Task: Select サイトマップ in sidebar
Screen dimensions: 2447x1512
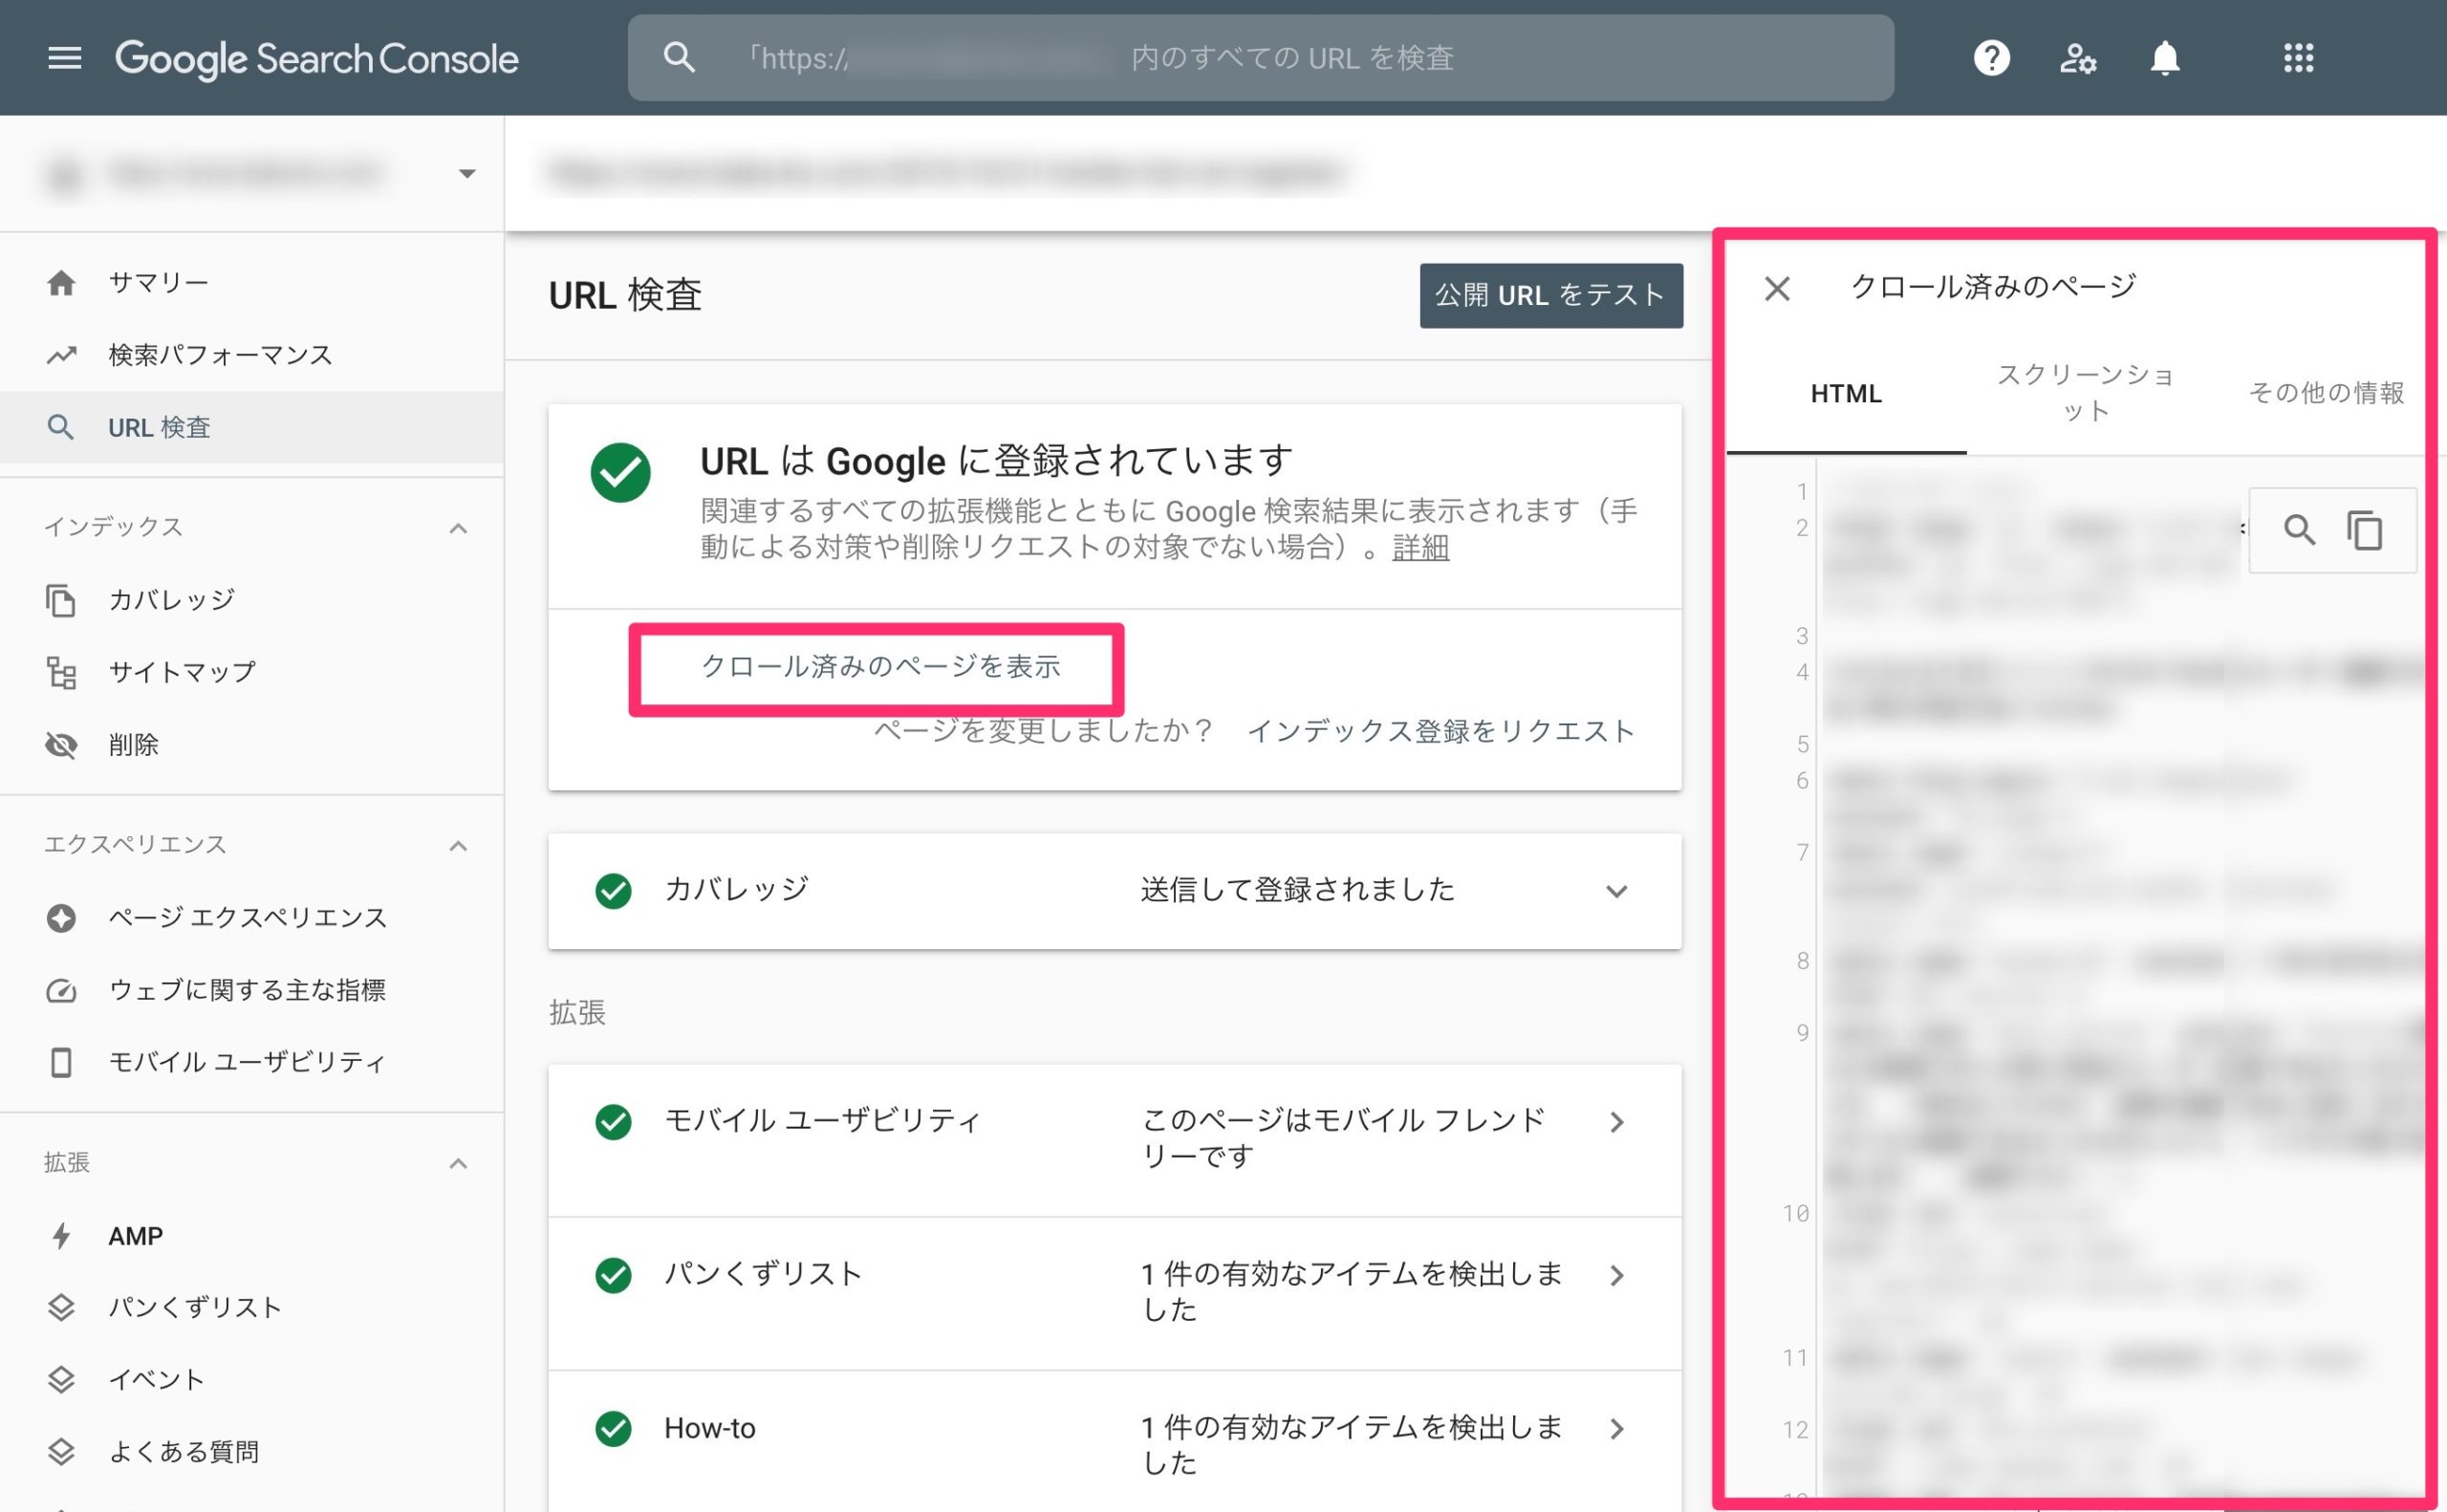Action: tap(252, 672)
